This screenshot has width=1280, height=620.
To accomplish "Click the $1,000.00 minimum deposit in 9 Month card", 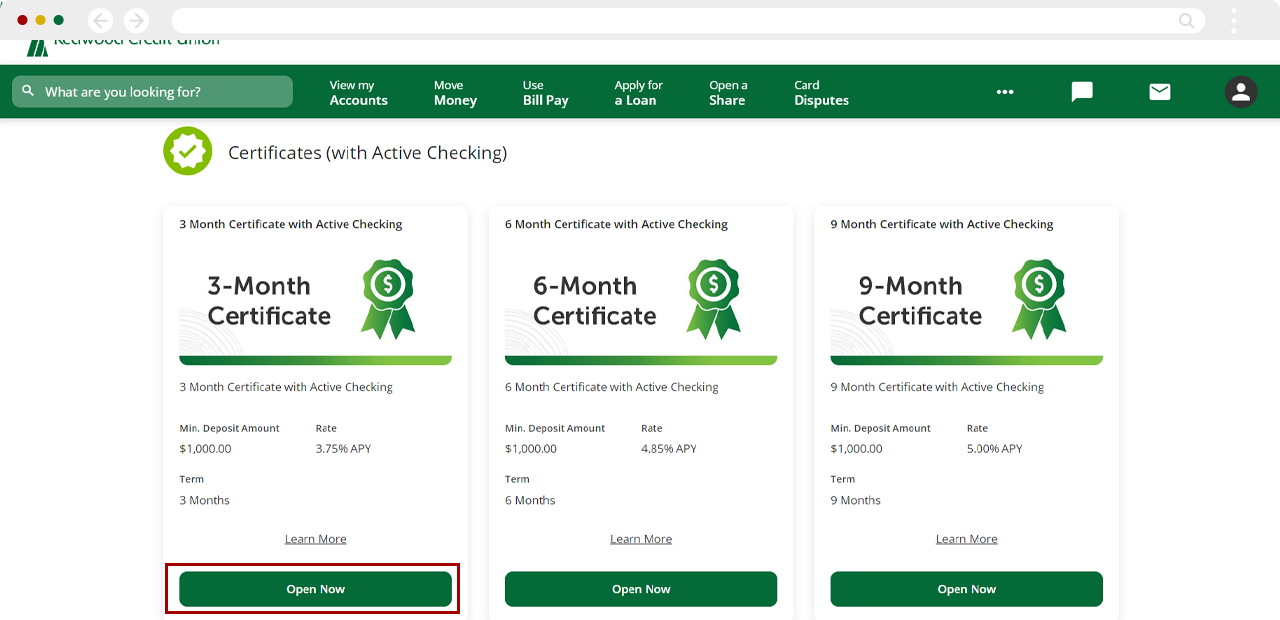I will click(x=856, y=449).
